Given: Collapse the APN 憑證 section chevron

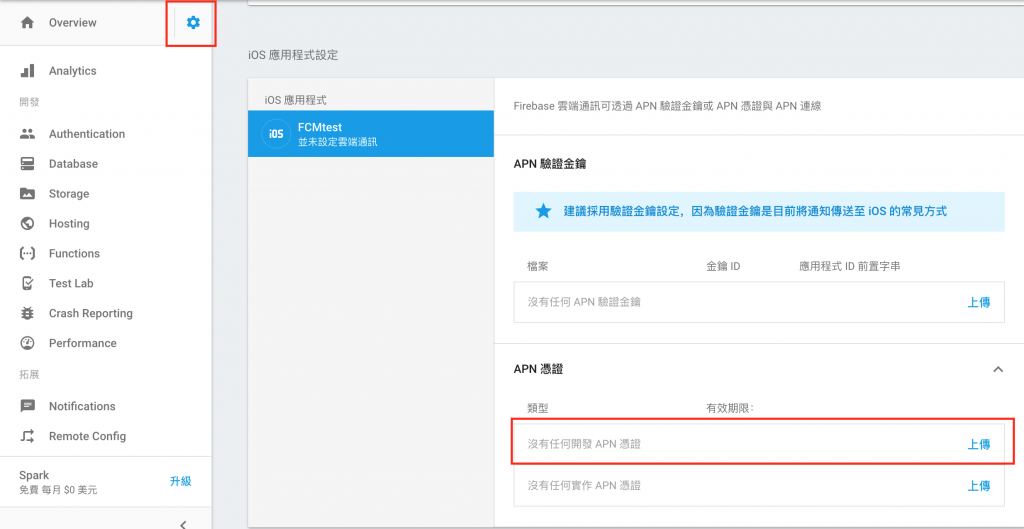Looking at the screenshot, I should pyautogui.click(x=997, y=369).
